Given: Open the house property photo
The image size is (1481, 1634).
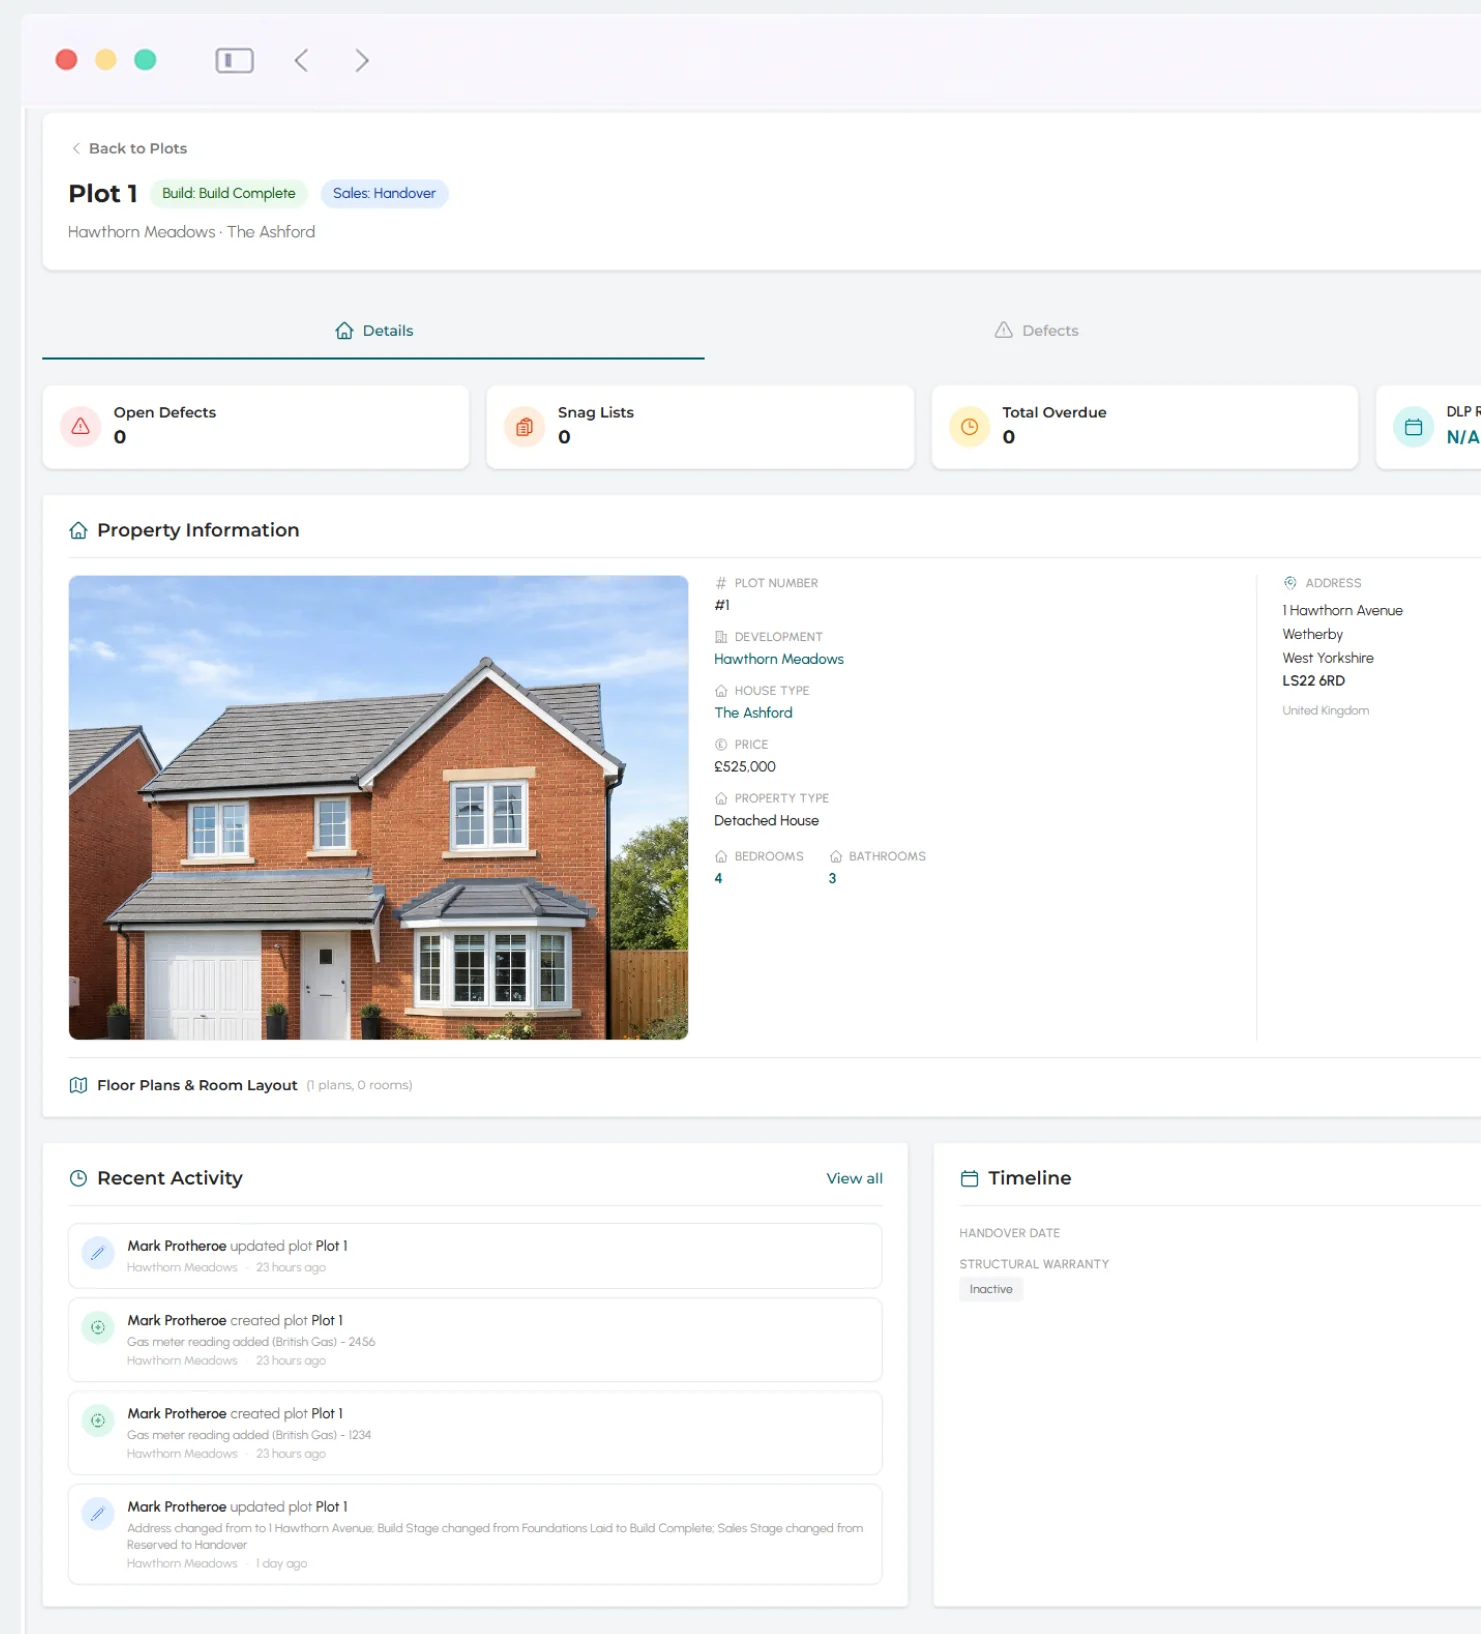Looking at the screenshot, I should (378, 807).
